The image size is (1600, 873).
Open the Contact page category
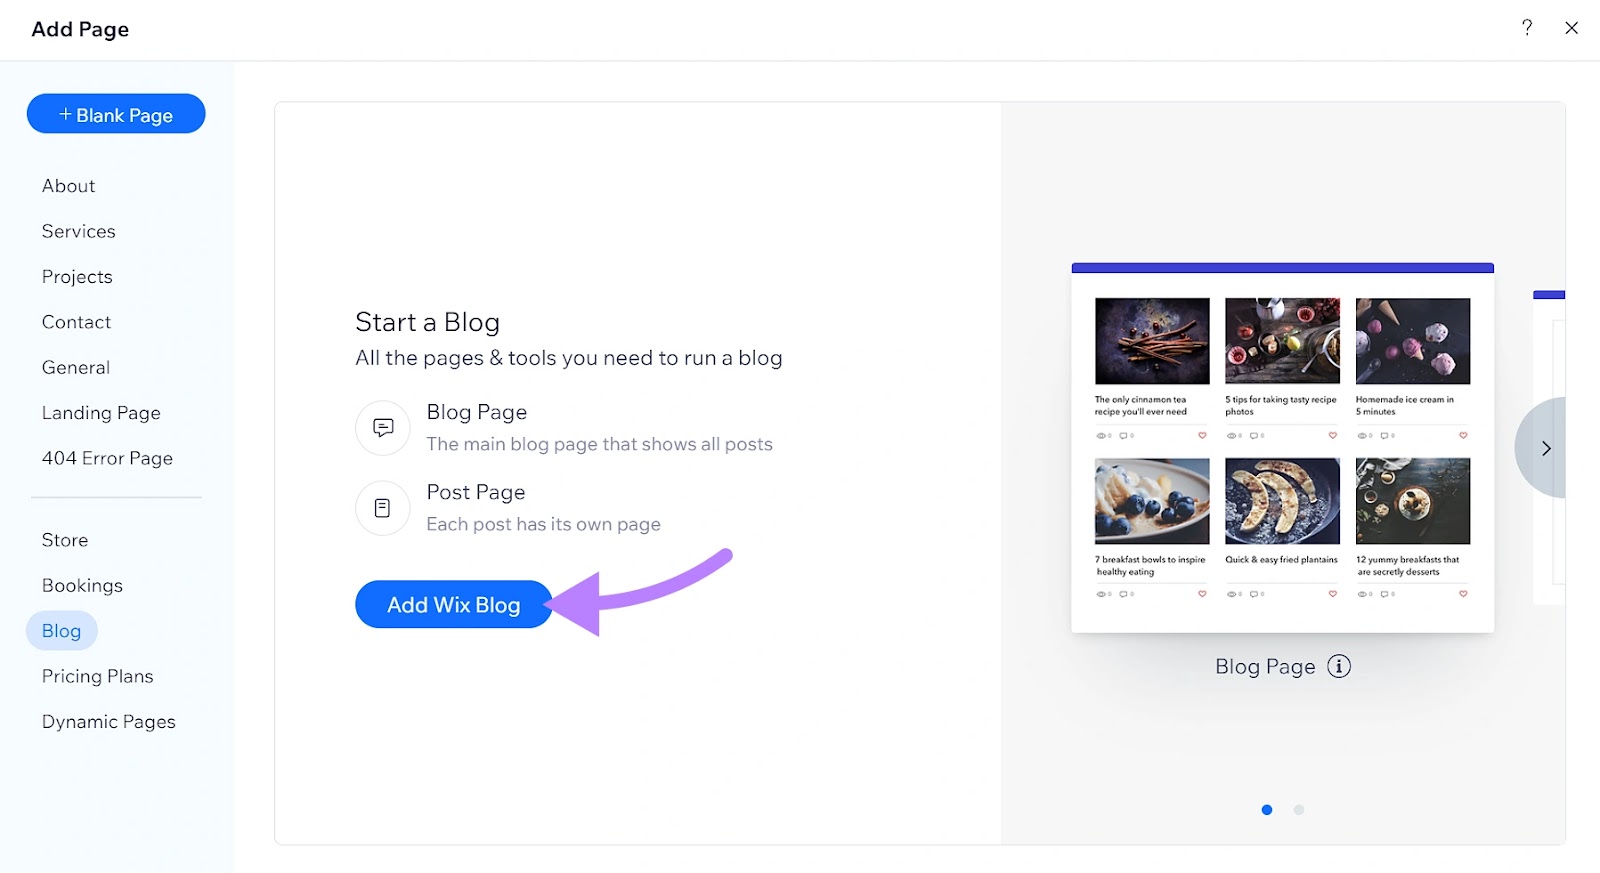(x=76, y=322)
